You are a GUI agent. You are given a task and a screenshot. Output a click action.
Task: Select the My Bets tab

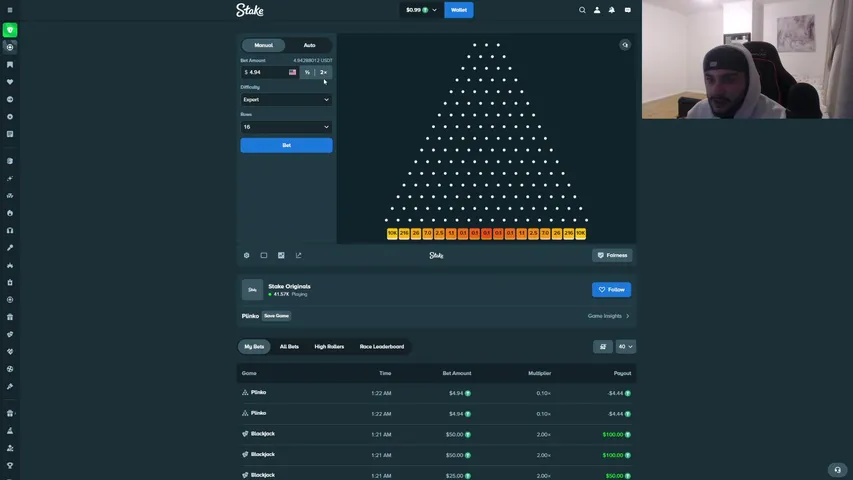[254, 347]
